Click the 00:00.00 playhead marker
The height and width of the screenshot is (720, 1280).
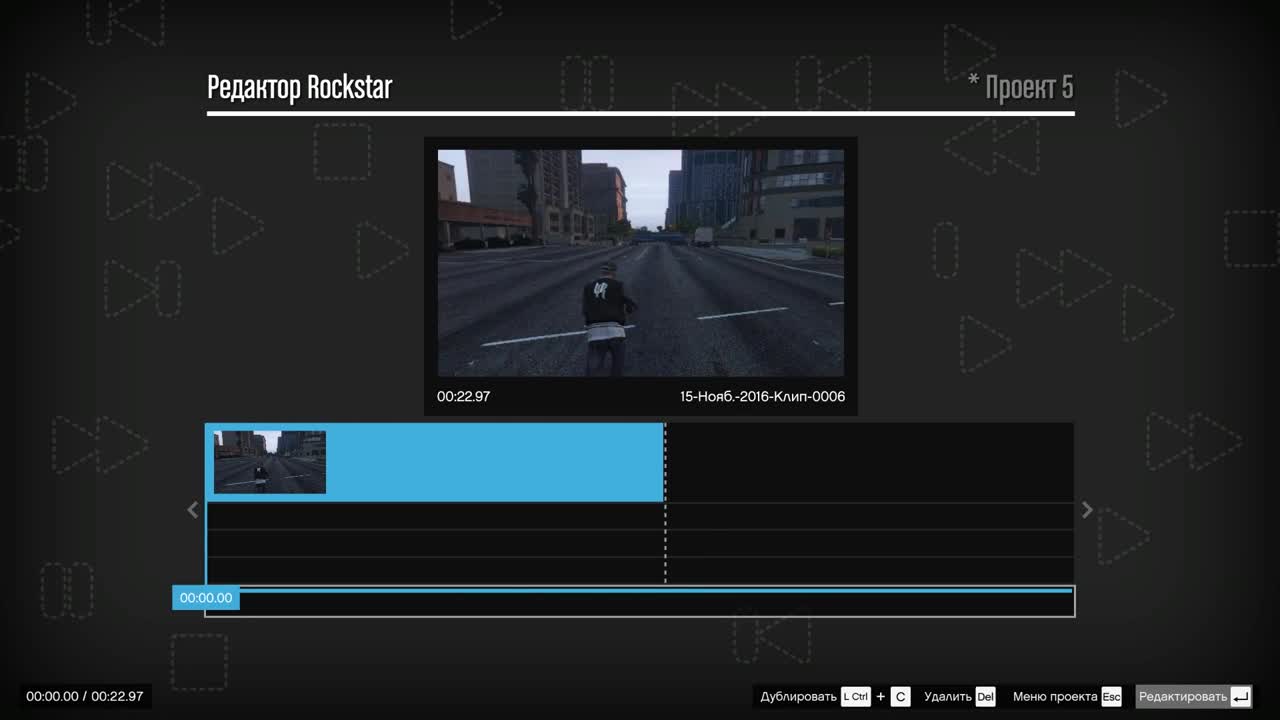click(206, 598)
